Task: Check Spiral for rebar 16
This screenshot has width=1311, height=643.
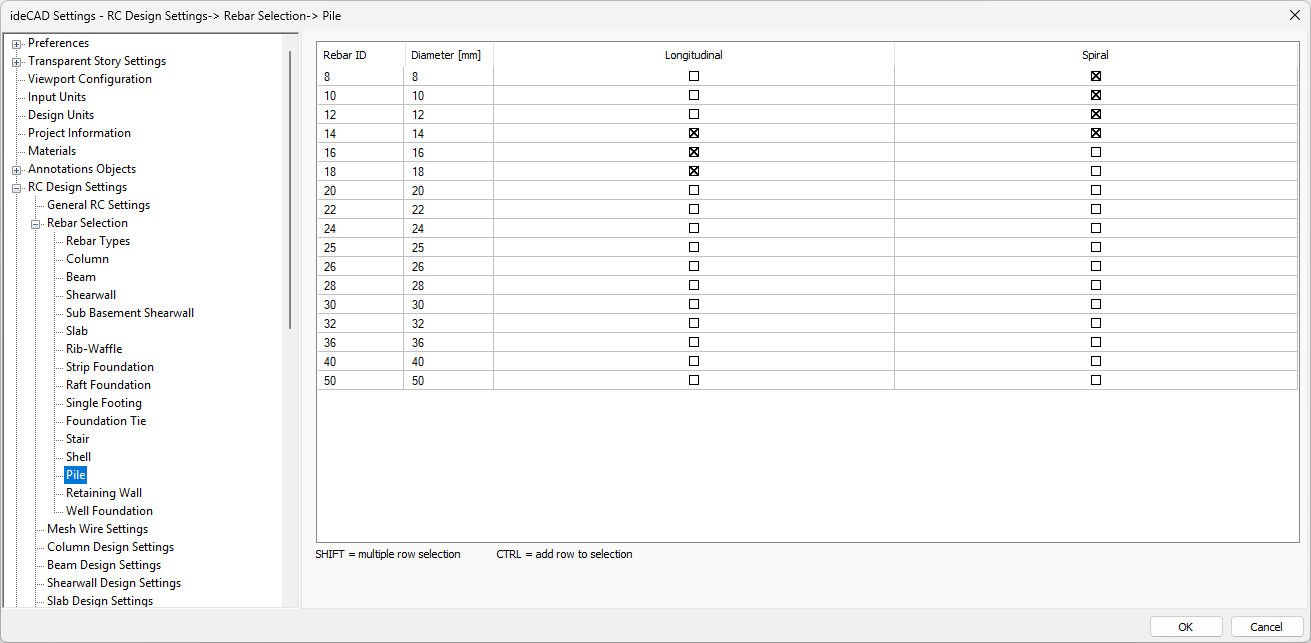Action: click(1096, 152)
